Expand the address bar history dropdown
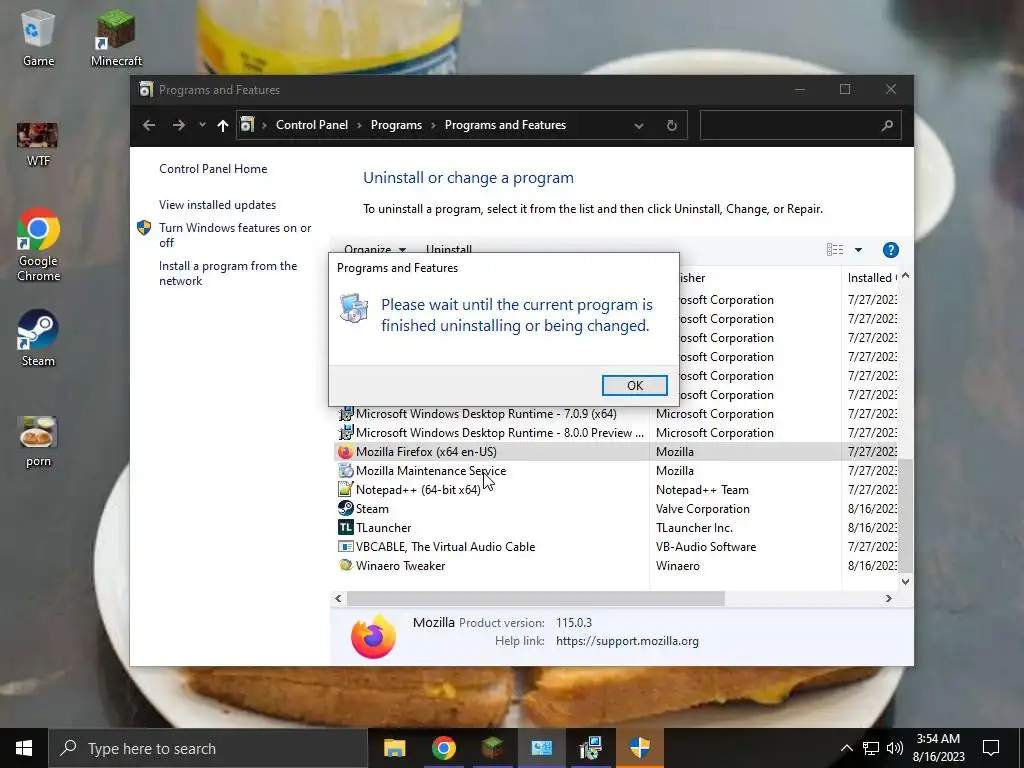Screen dimensions: 1024x768 pos(639,125)
